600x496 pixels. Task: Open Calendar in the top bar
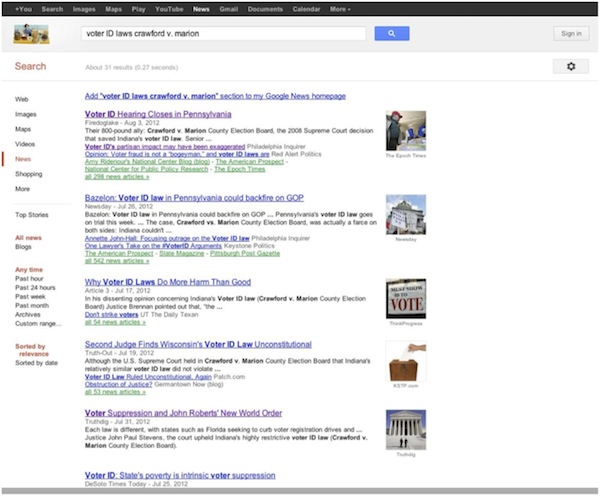[307, 9]
